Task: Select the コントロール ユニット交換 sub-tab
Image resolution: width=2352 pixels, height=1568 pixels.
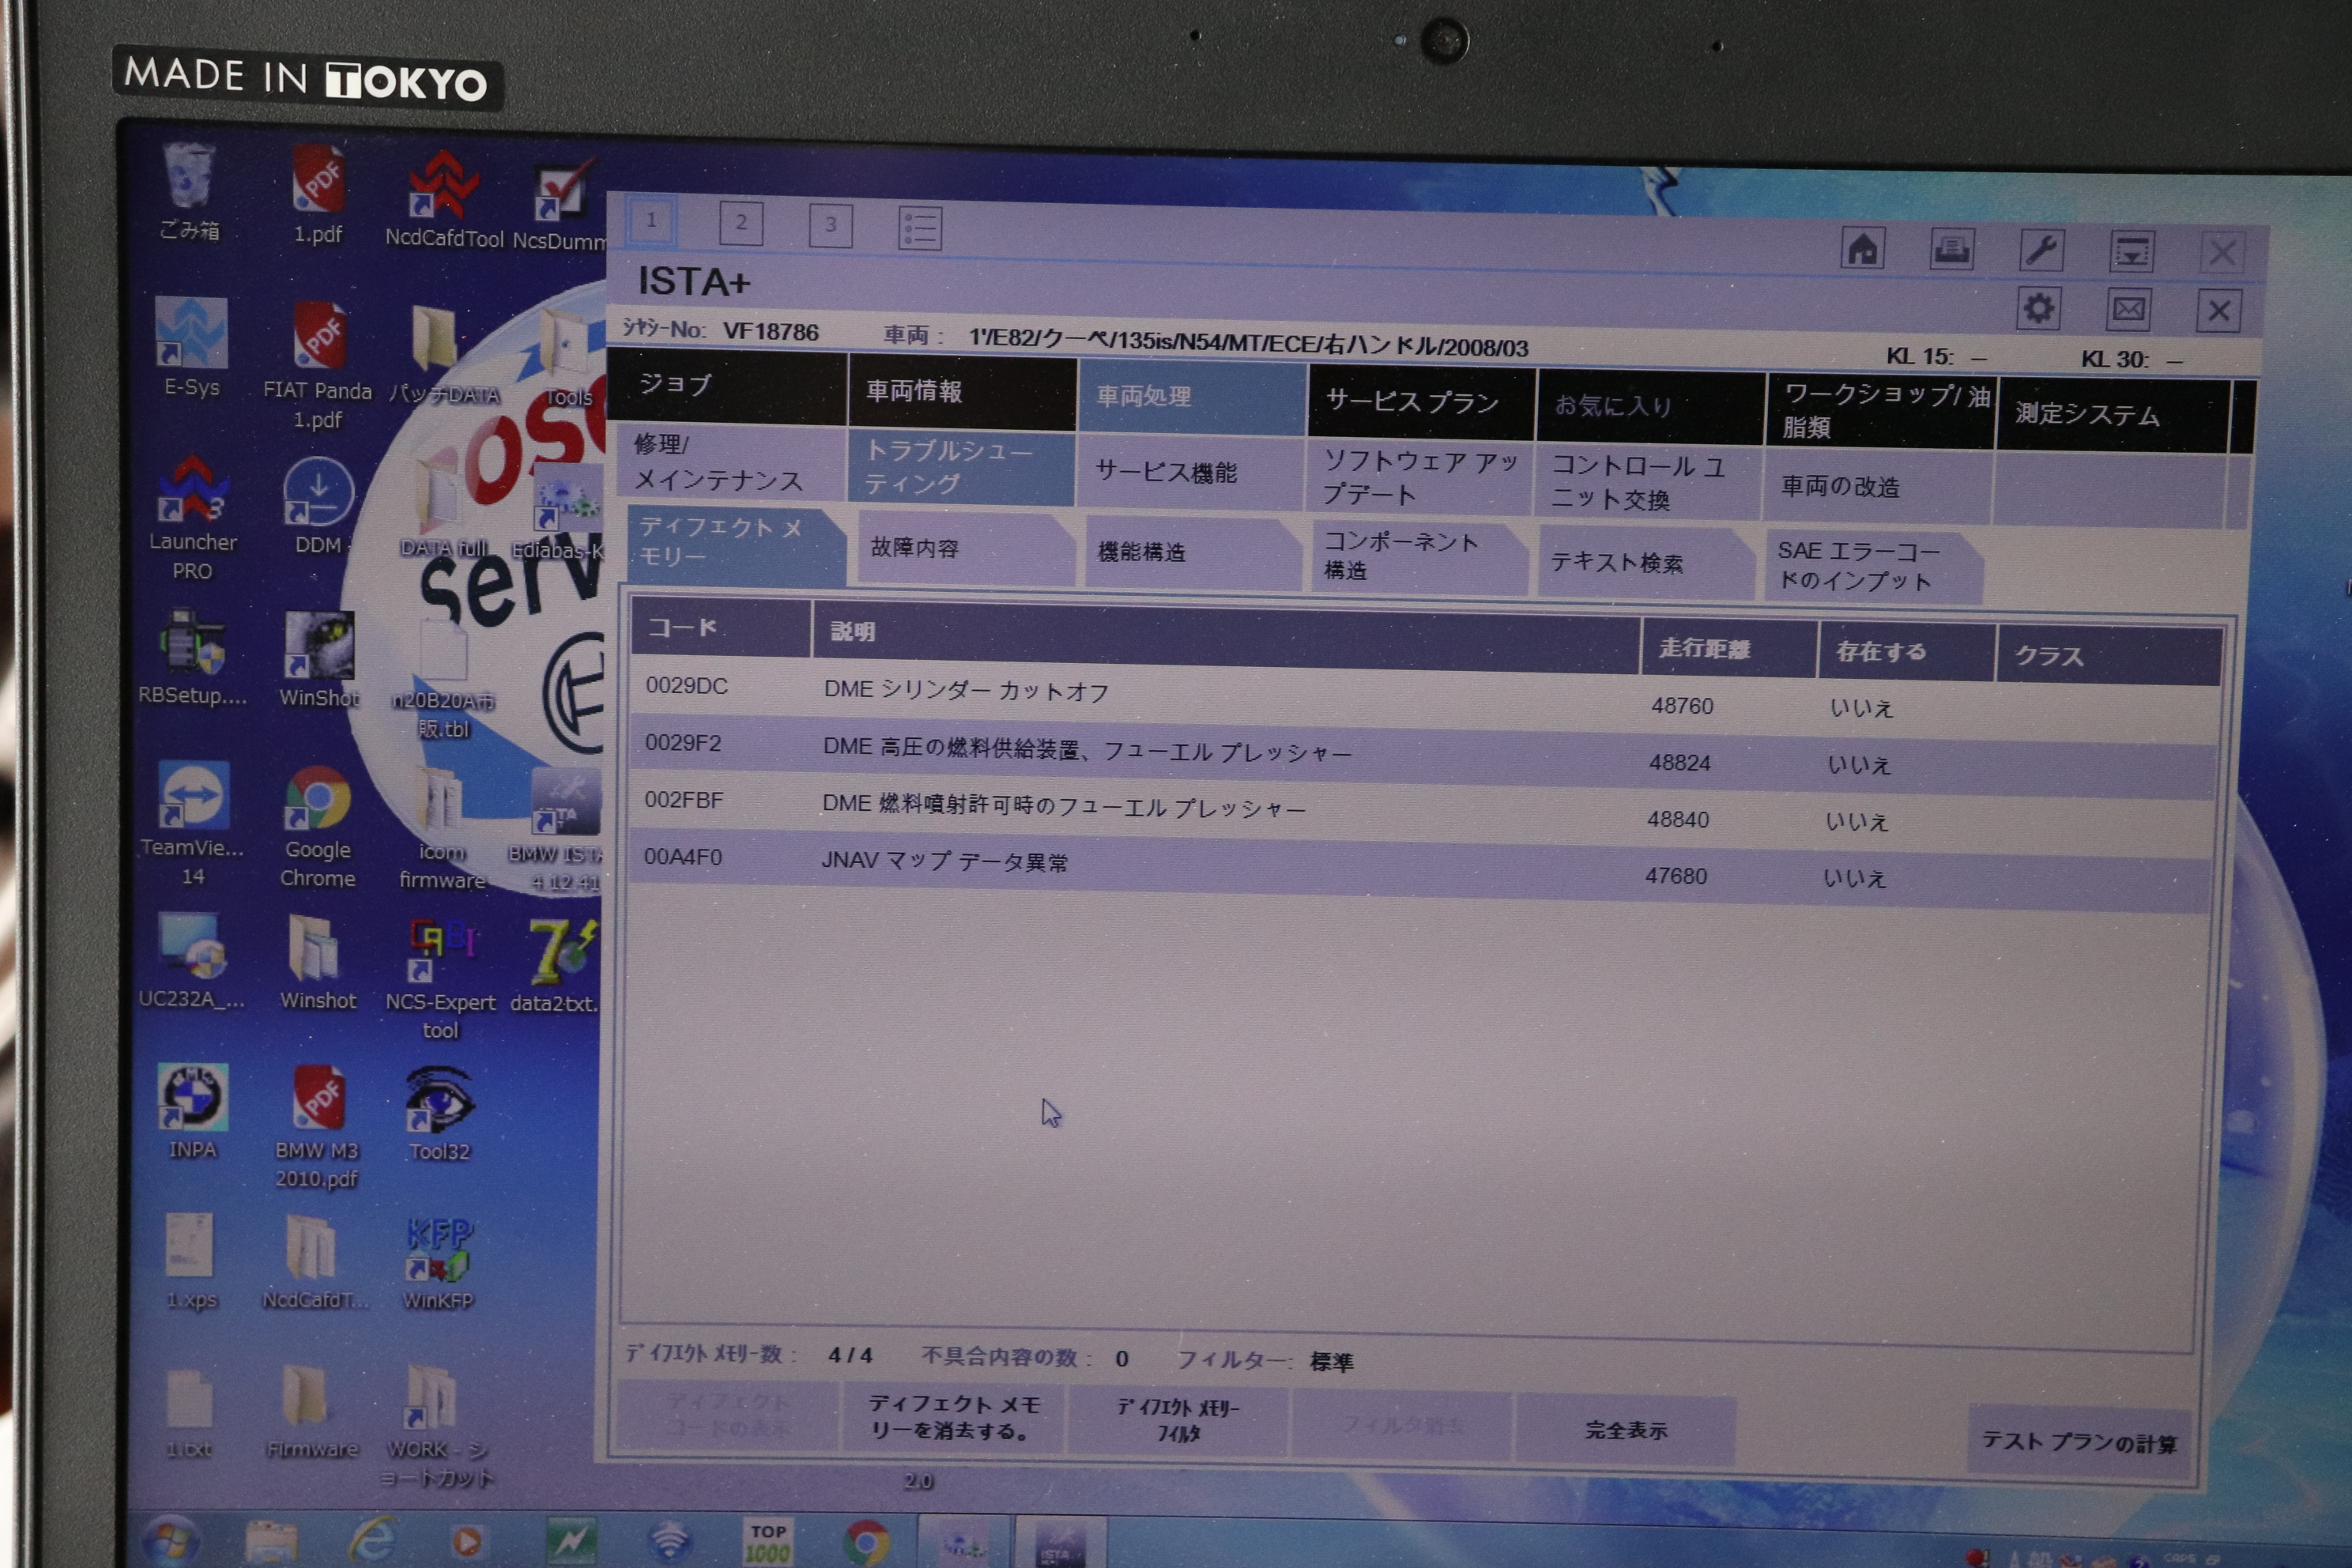Action: (1648, 482)
